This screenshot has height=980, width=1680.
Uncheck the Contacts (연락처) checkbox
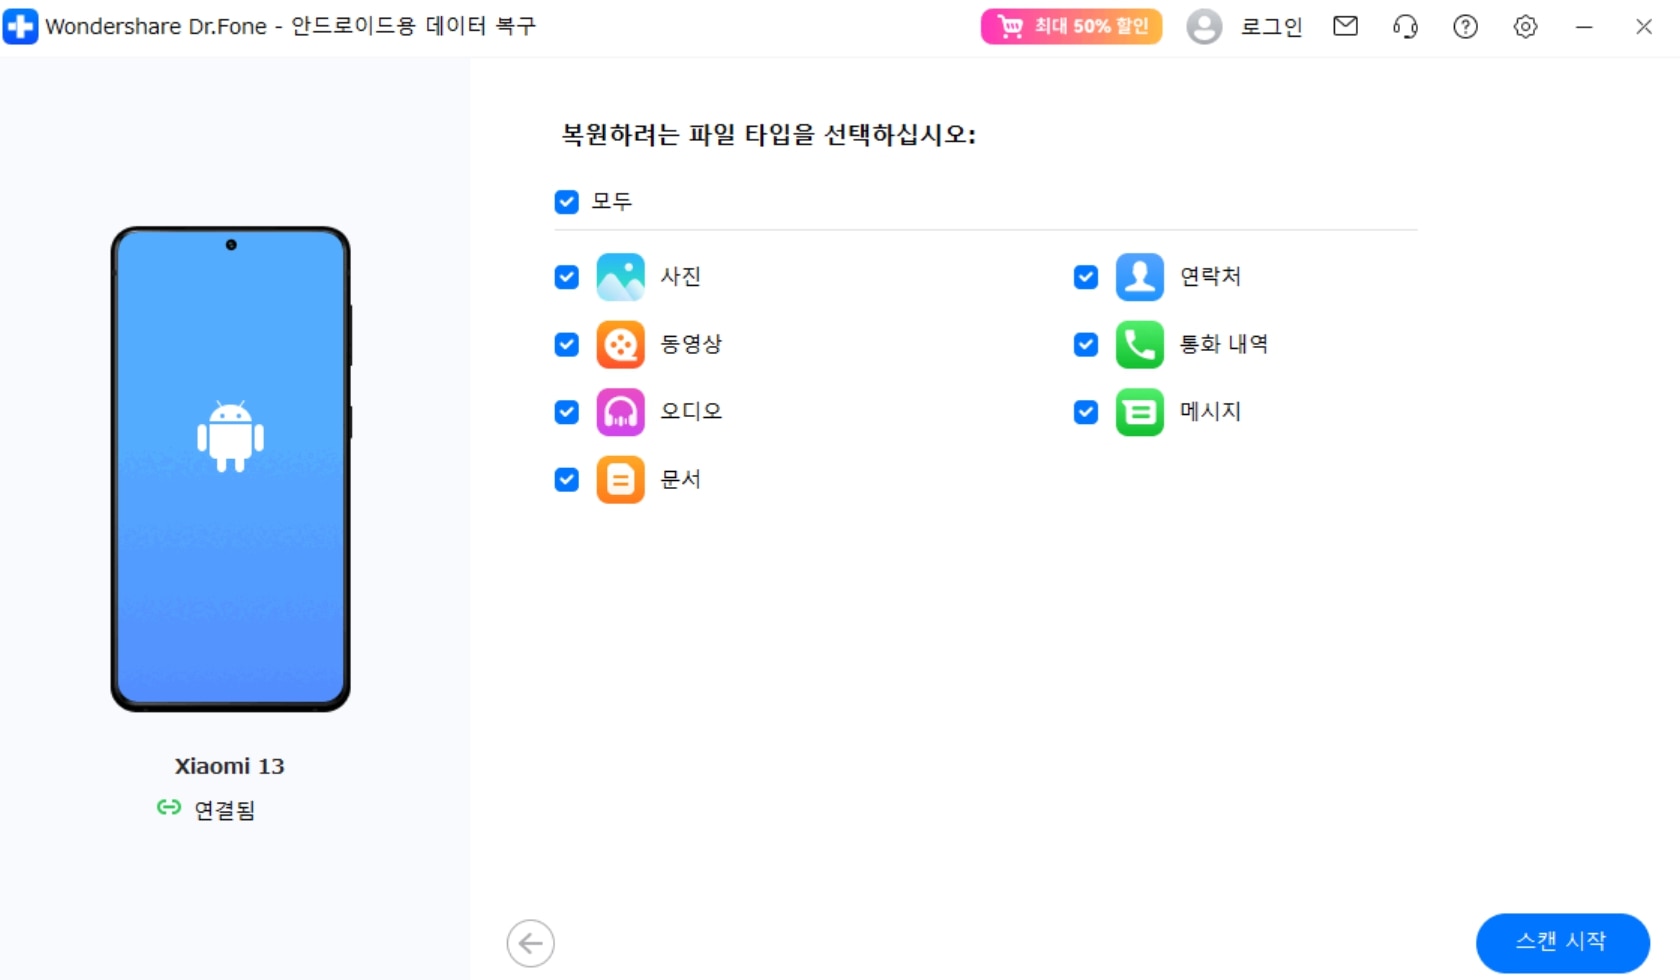(1086, 277)
